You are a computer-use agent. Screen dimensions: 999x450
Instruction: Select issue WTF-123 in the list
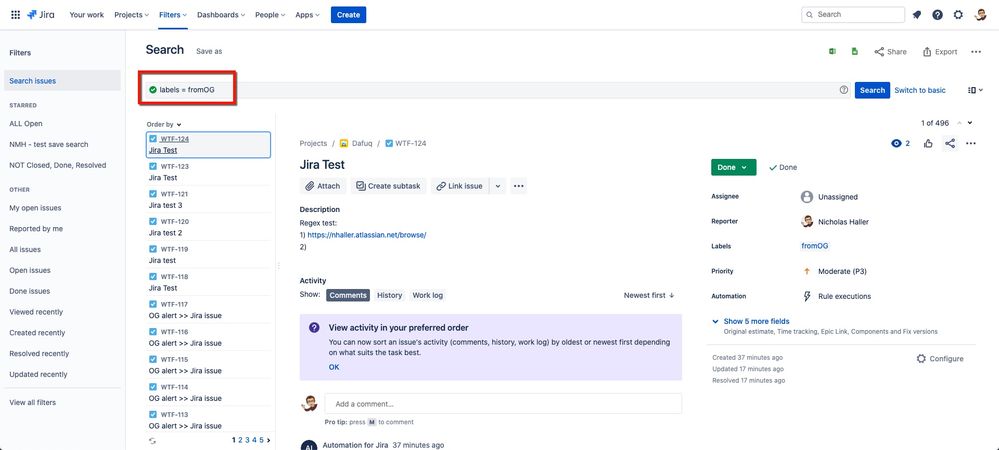pyautogui.click(x=209, y=172)
